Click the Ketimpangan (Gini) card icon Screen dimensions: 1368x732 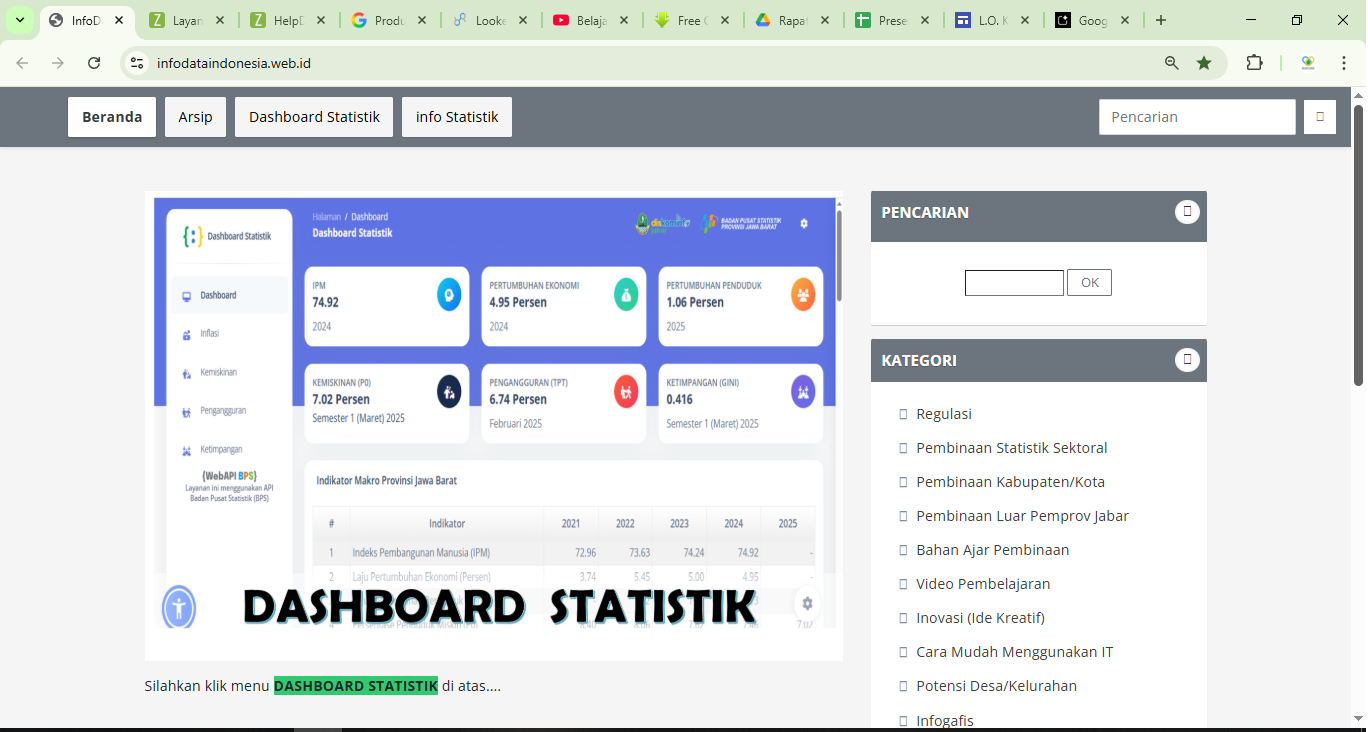[x=803, y=392]
